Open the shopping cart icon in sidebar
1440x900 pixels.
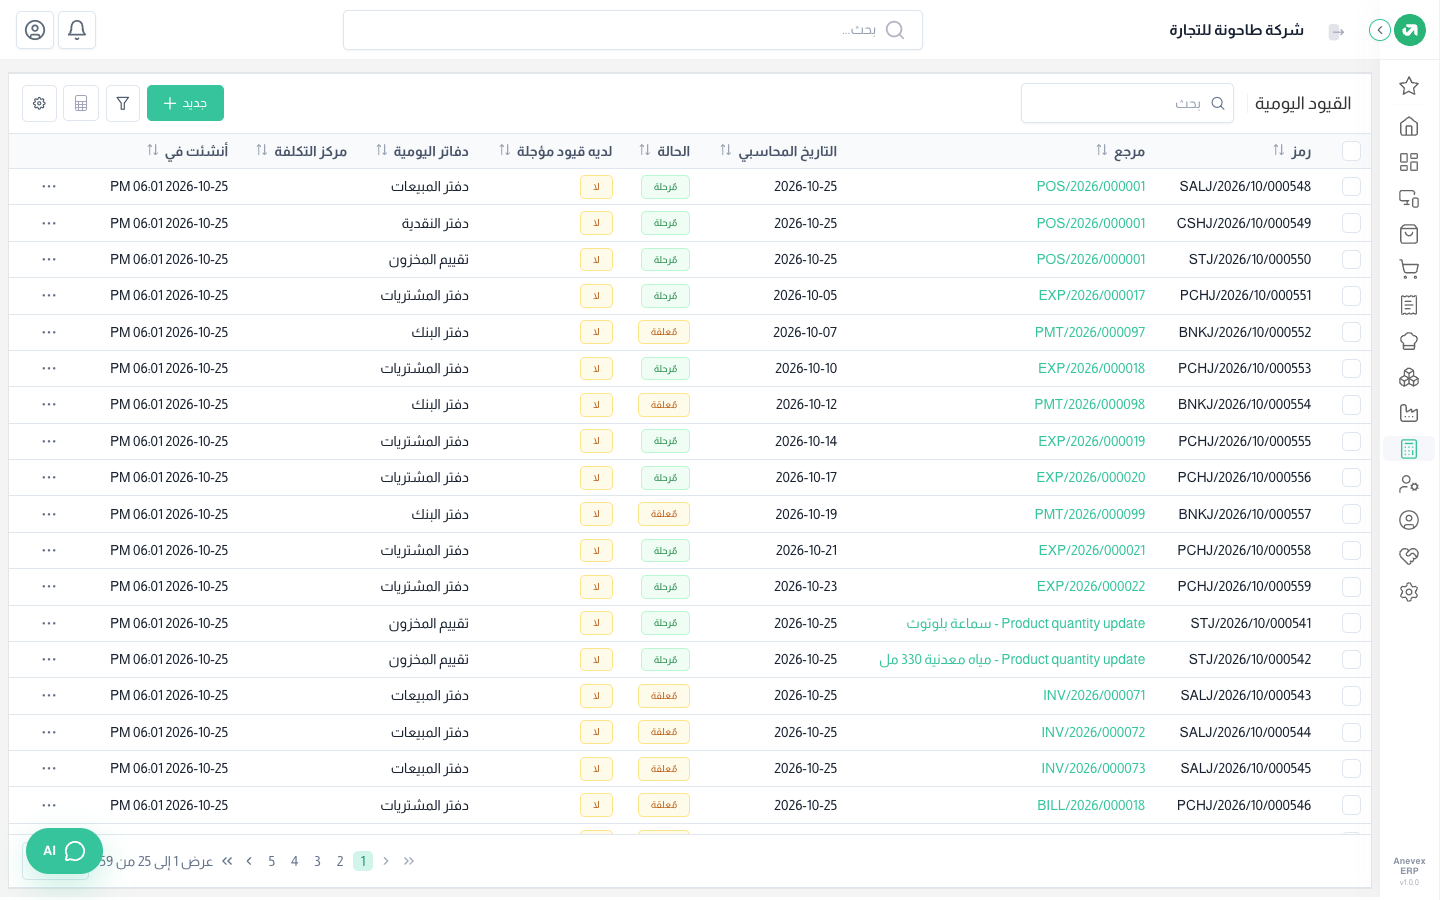(1409, 269)
